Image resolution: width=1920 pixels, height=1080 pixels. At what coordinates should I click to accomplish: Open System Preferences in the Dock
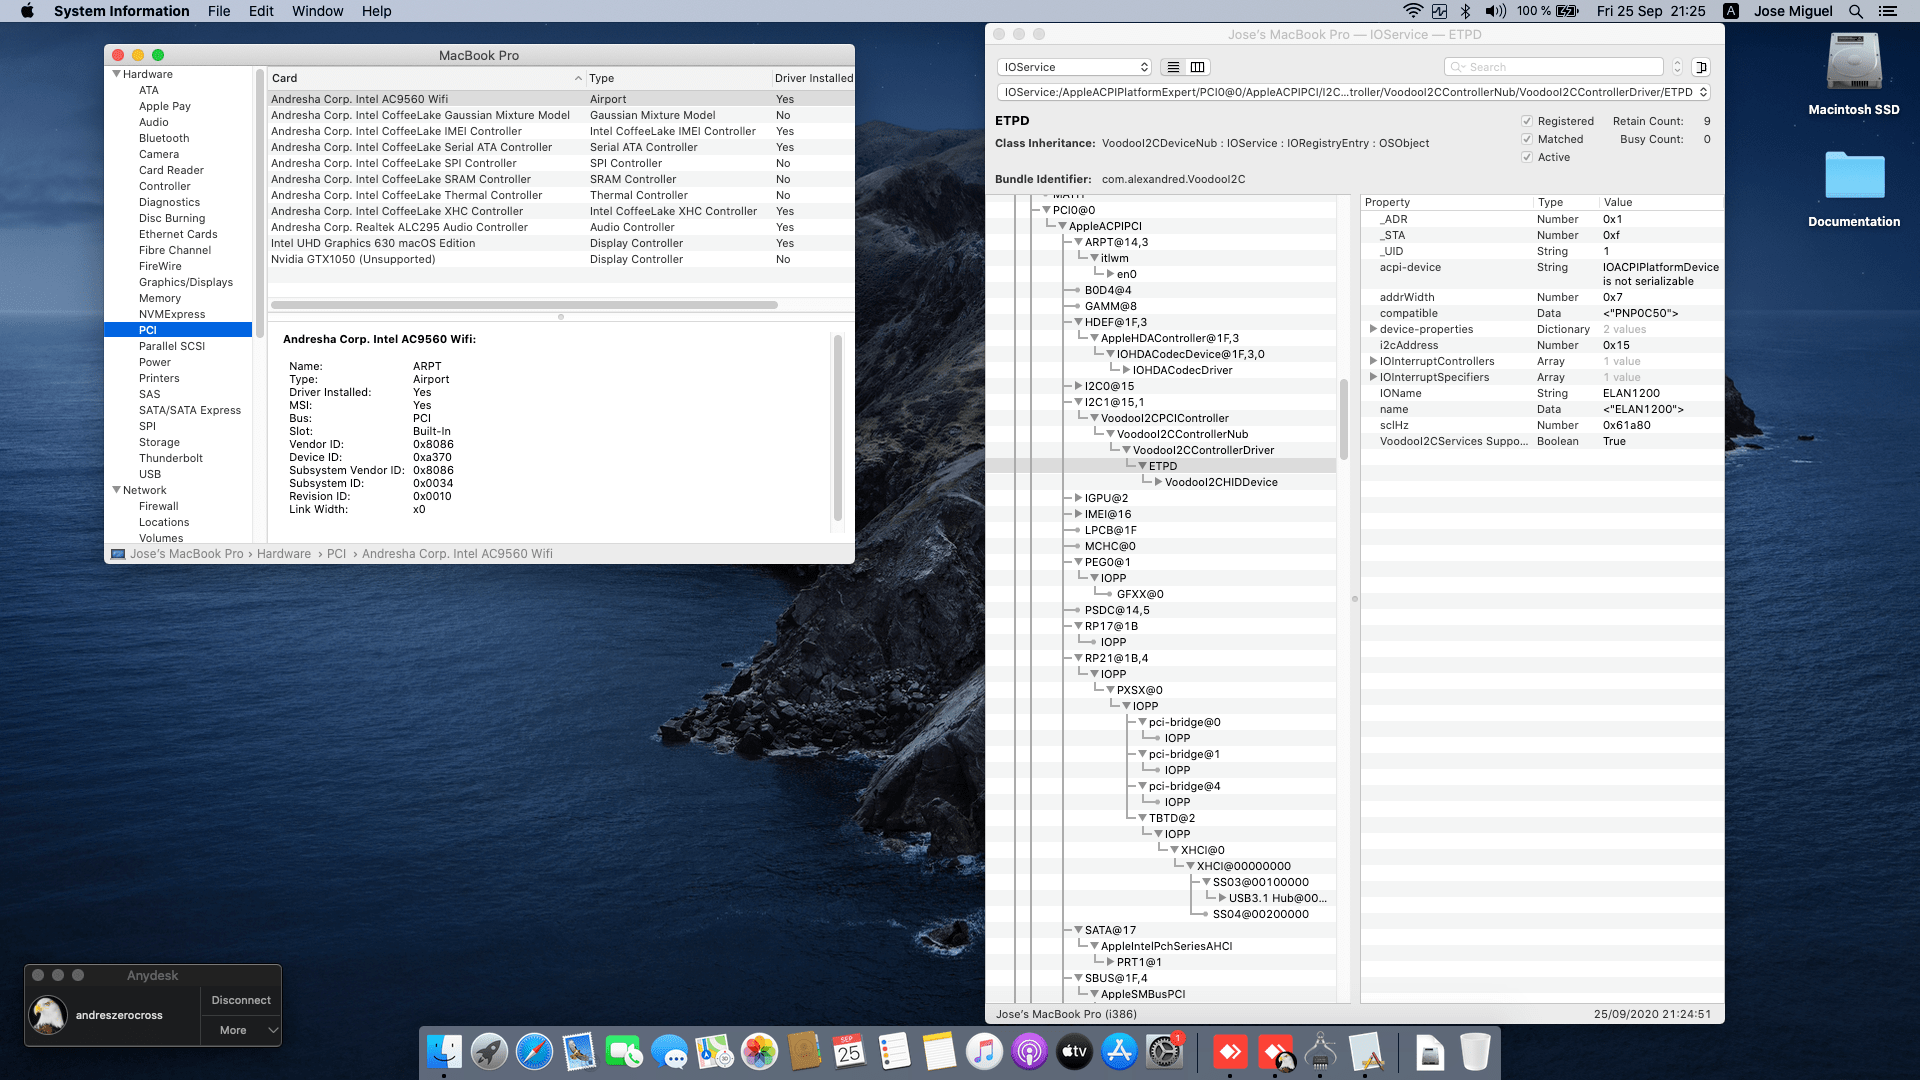pos(1164,1052)
